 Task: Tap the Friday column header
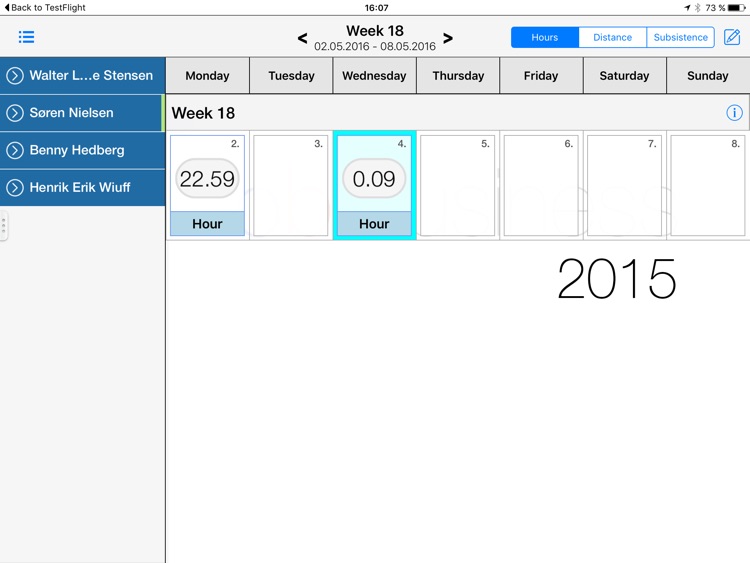coord(541,76)
